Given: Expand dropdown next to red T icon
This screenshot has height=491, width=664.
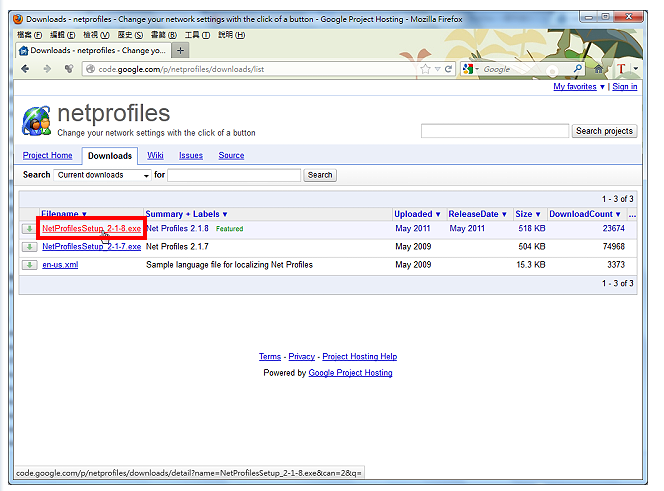Looking at the screenshot, I should tap(636, 69).
